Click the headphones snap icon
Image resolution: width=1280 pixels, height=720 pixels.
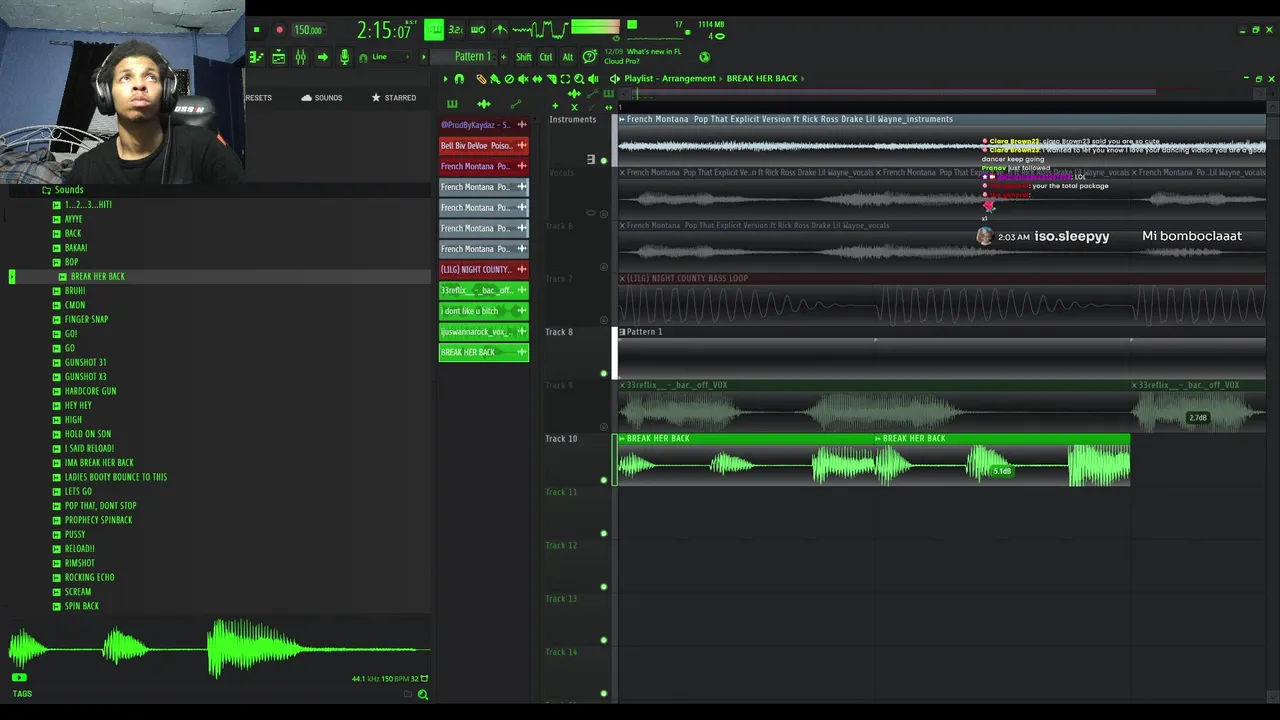coord(363,57)
